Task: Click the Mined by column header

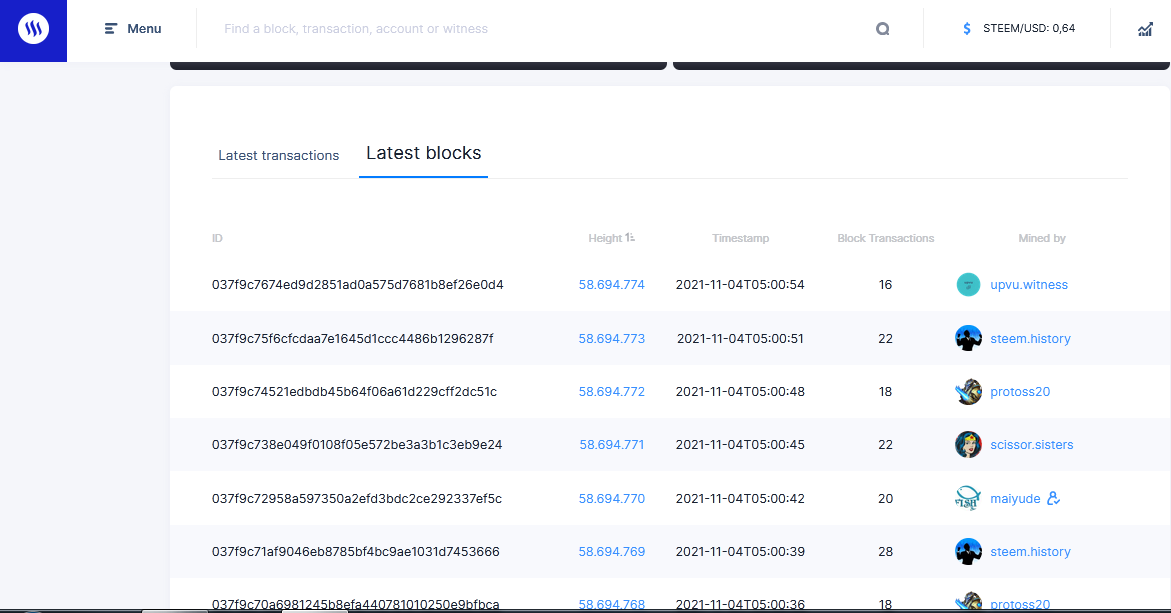Action: tap(1042, 238)
